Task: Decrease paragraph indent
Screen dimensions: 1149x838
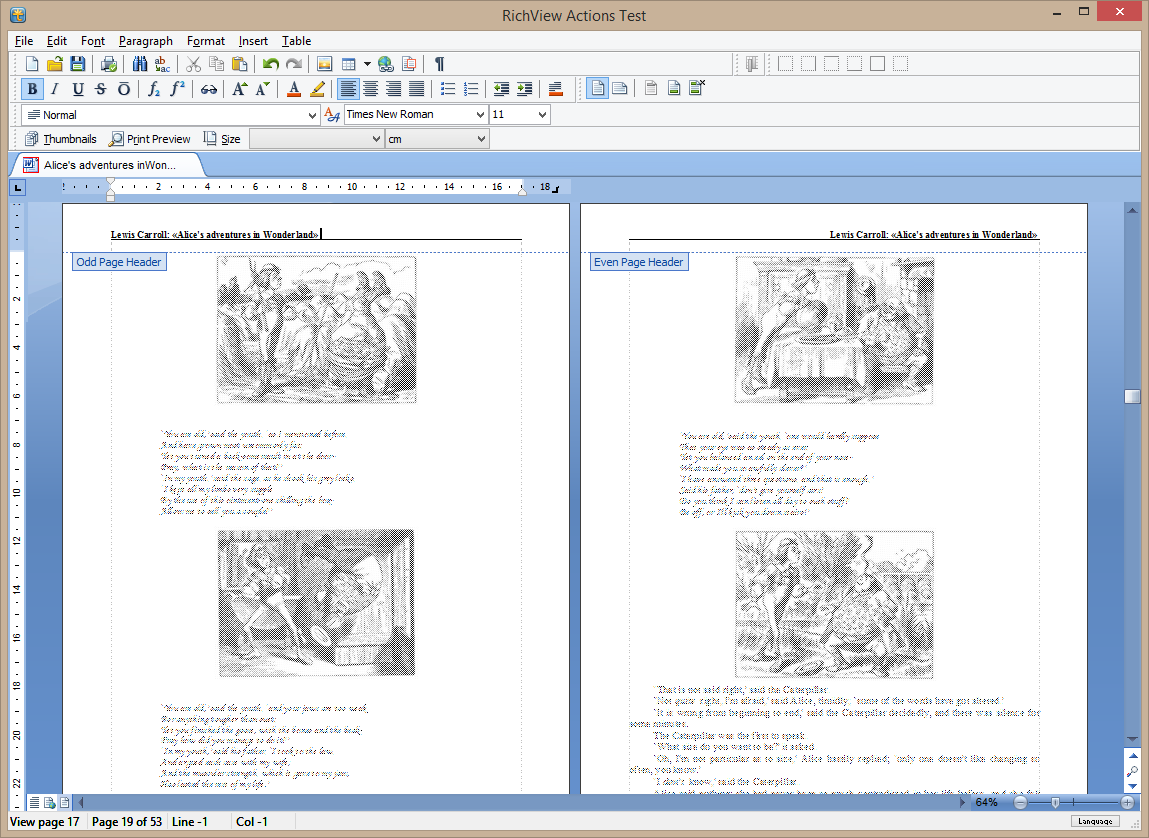Action: click(501, 89)
